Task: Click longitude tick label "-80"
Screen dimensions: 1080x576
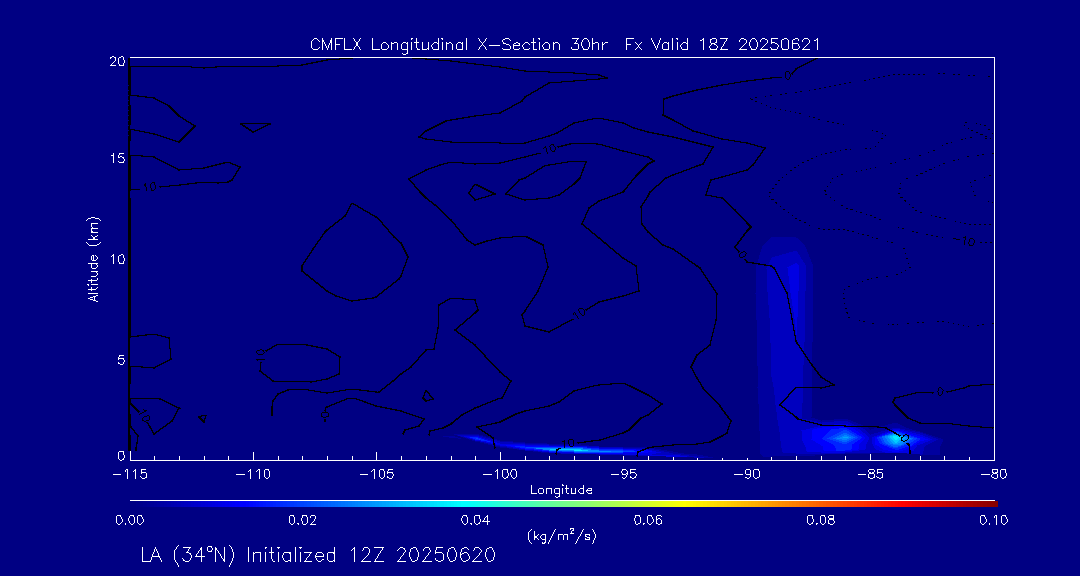Action: (x=994, y=475)
